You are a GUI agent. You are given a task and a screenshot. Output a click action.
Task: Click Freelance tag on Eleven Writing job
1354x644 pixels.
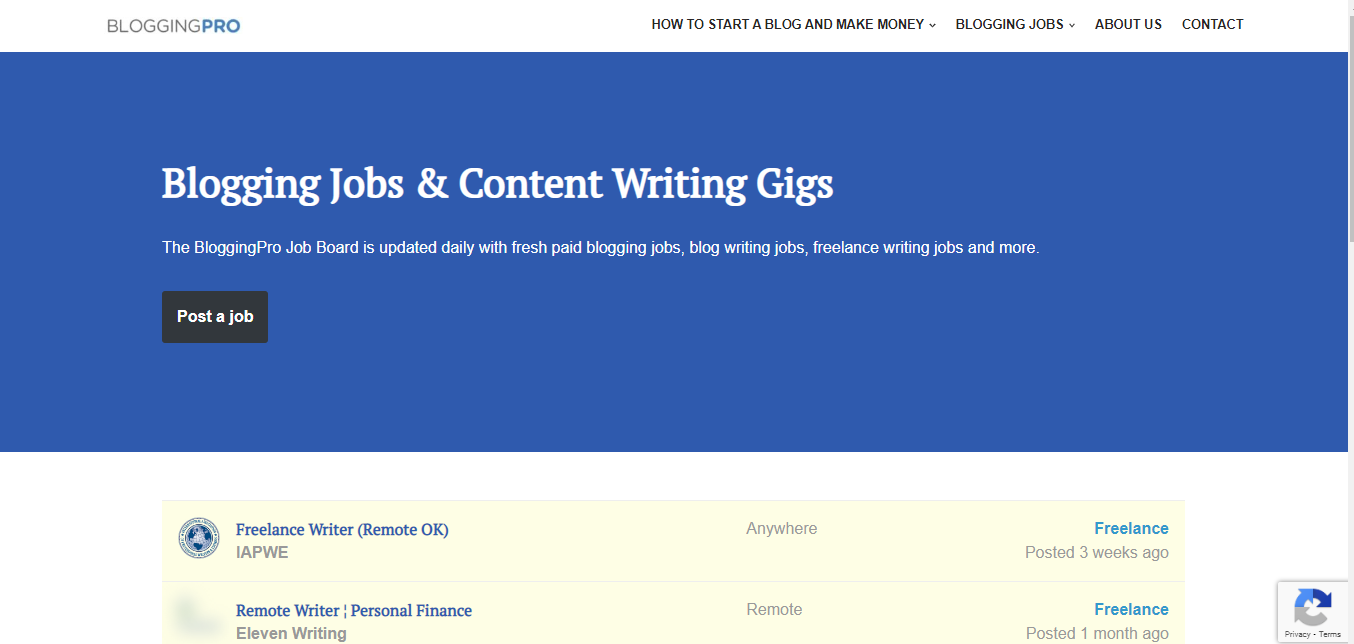click(x=1131, y=610)
